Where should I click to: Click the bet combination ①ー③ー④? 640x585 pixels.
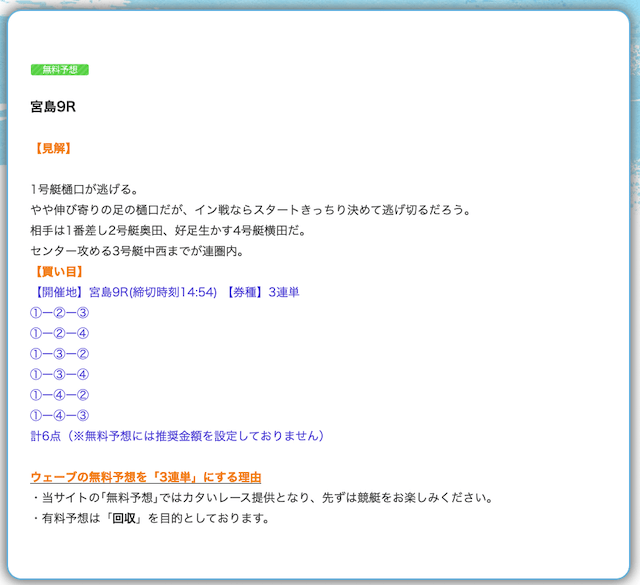click(x=60, y=374)
